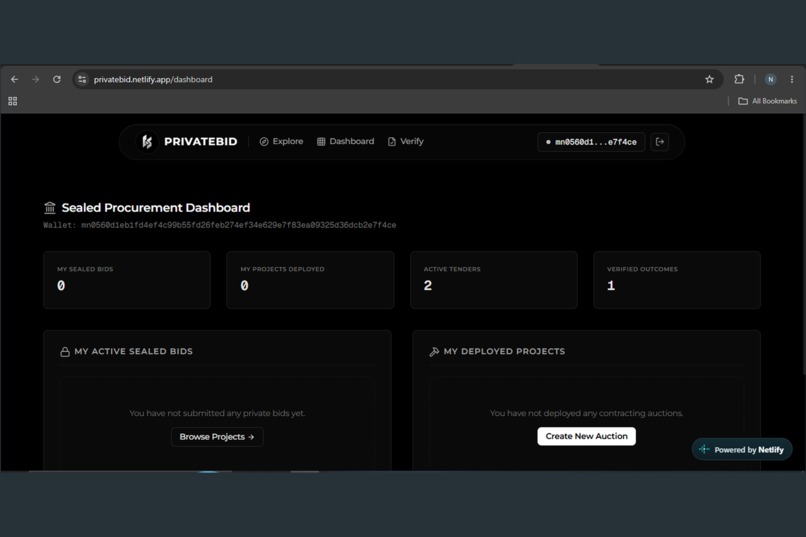Click the PRIVATEBID brand name
806x537 pixels.
click(200, 141)
